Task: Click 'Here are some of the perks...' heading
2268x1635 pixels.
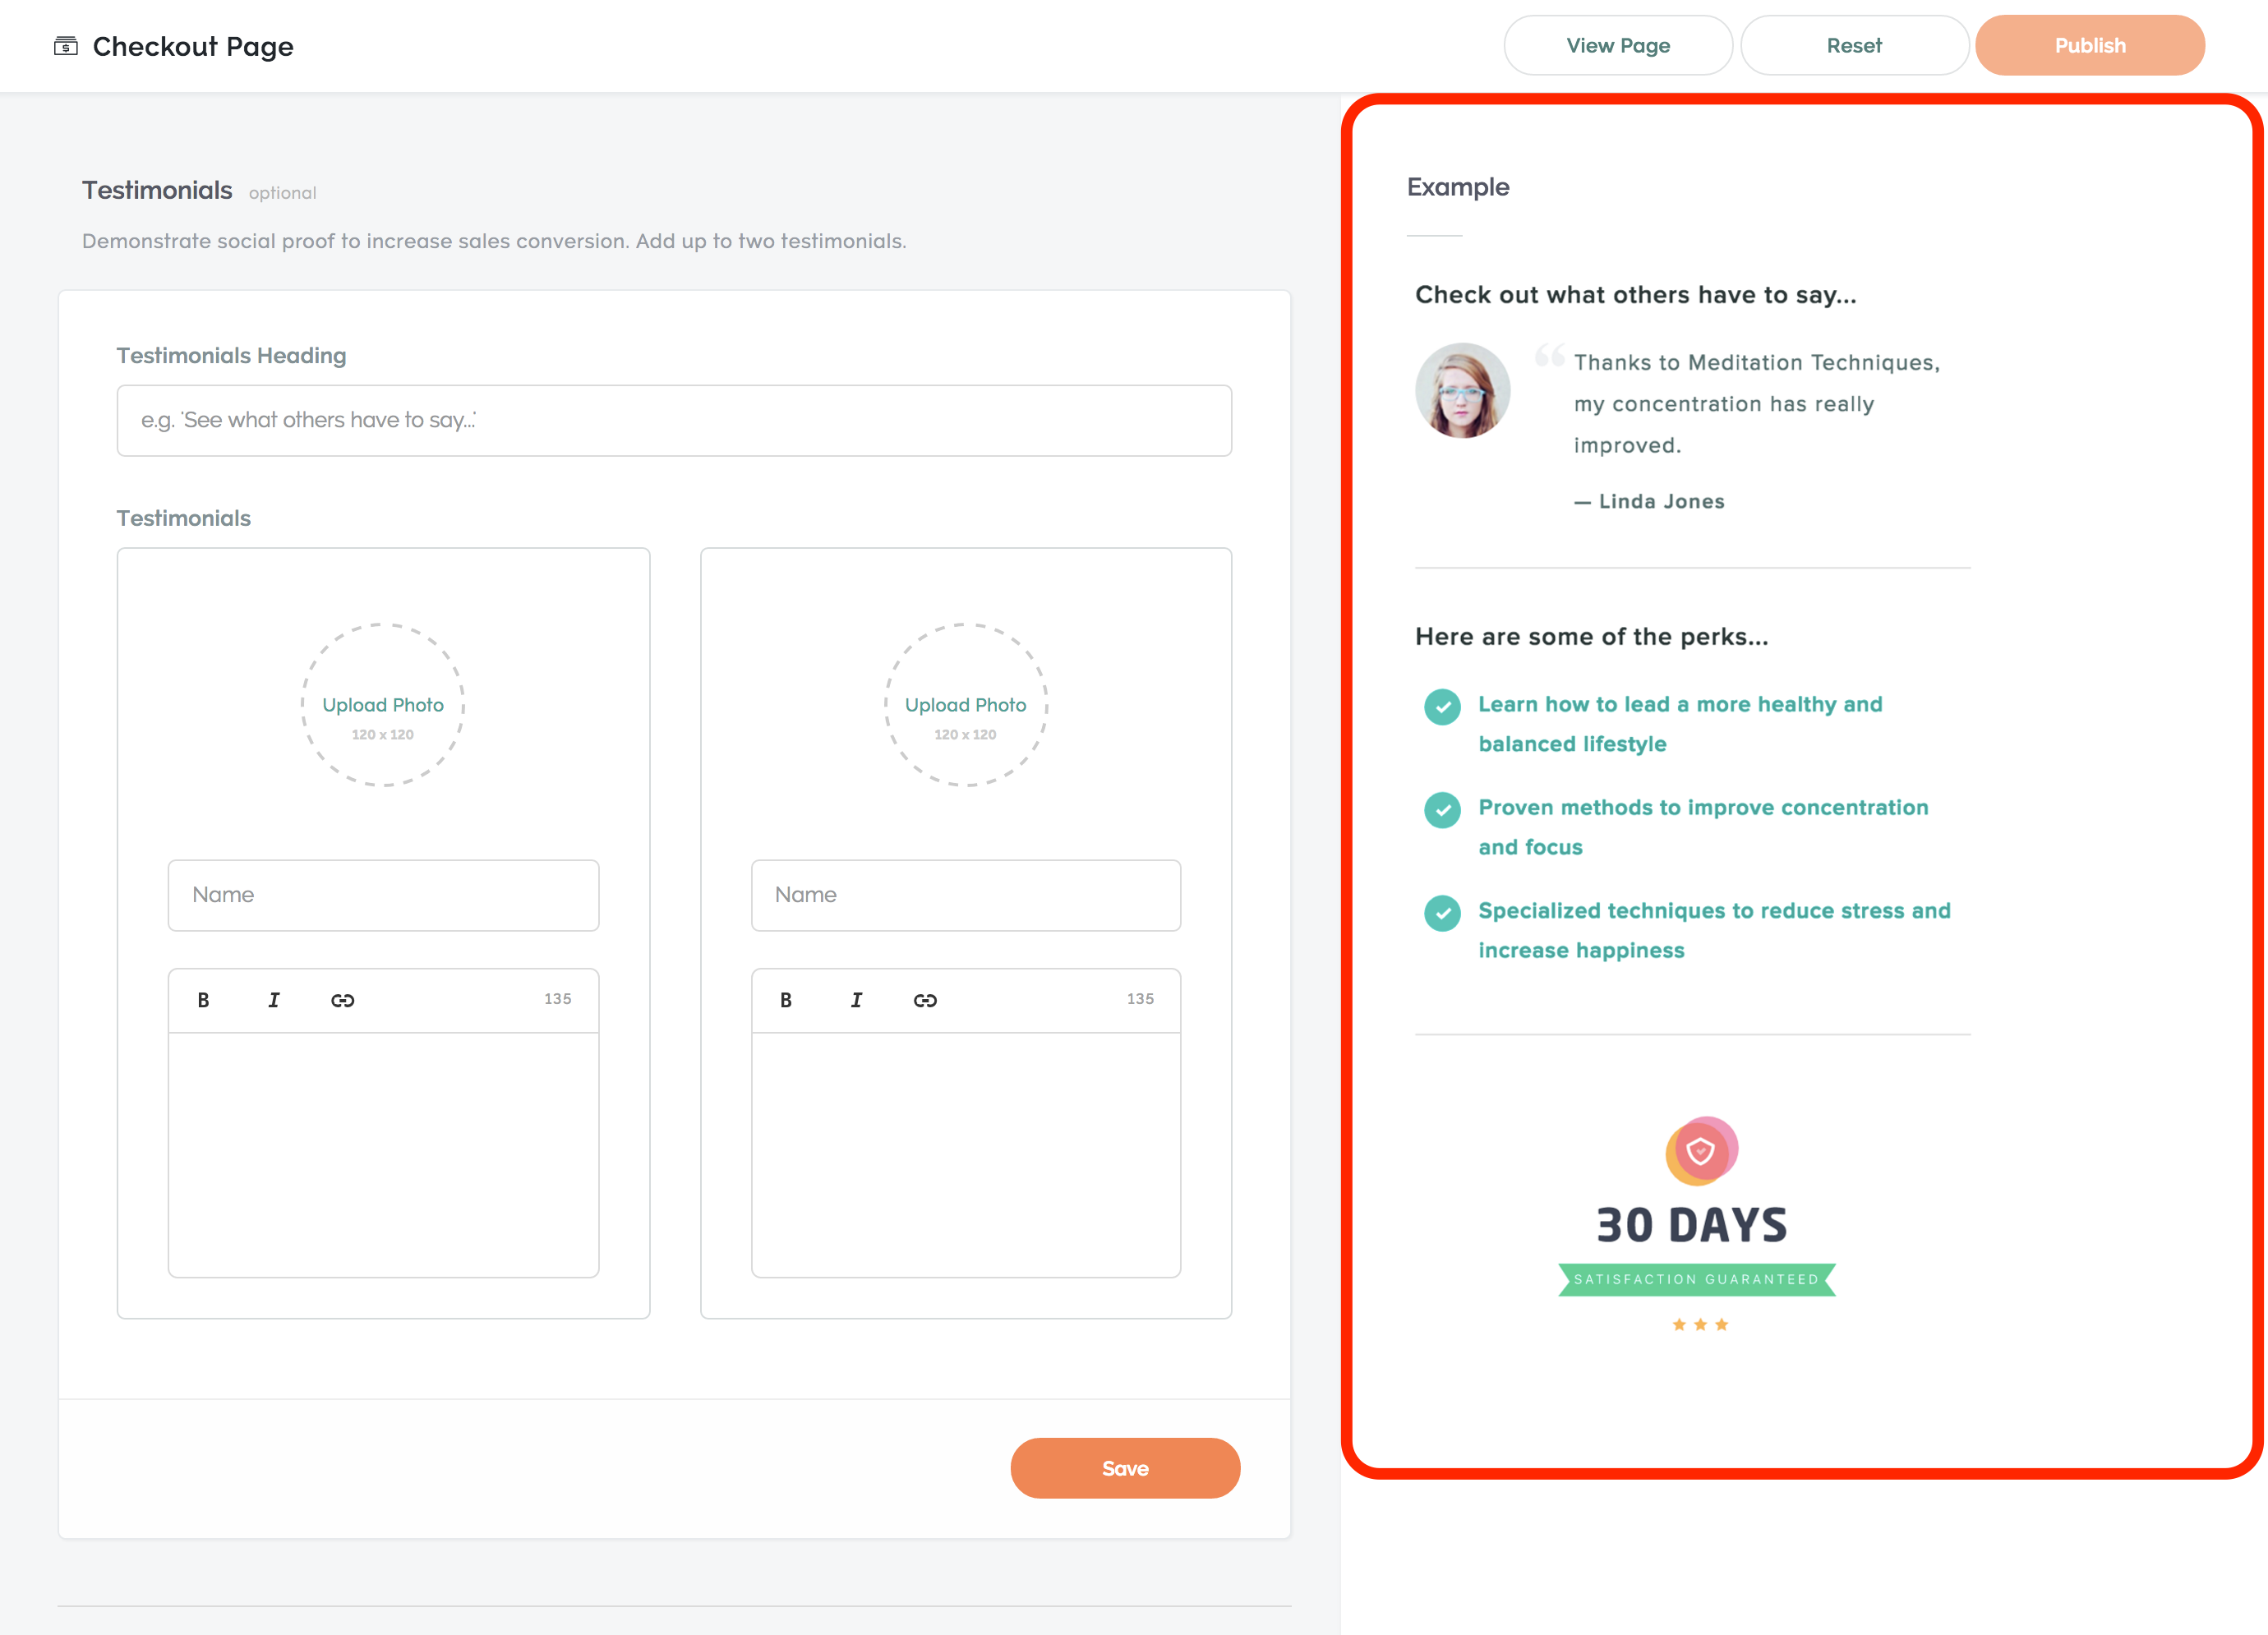Action: [x=1592, y=637]
